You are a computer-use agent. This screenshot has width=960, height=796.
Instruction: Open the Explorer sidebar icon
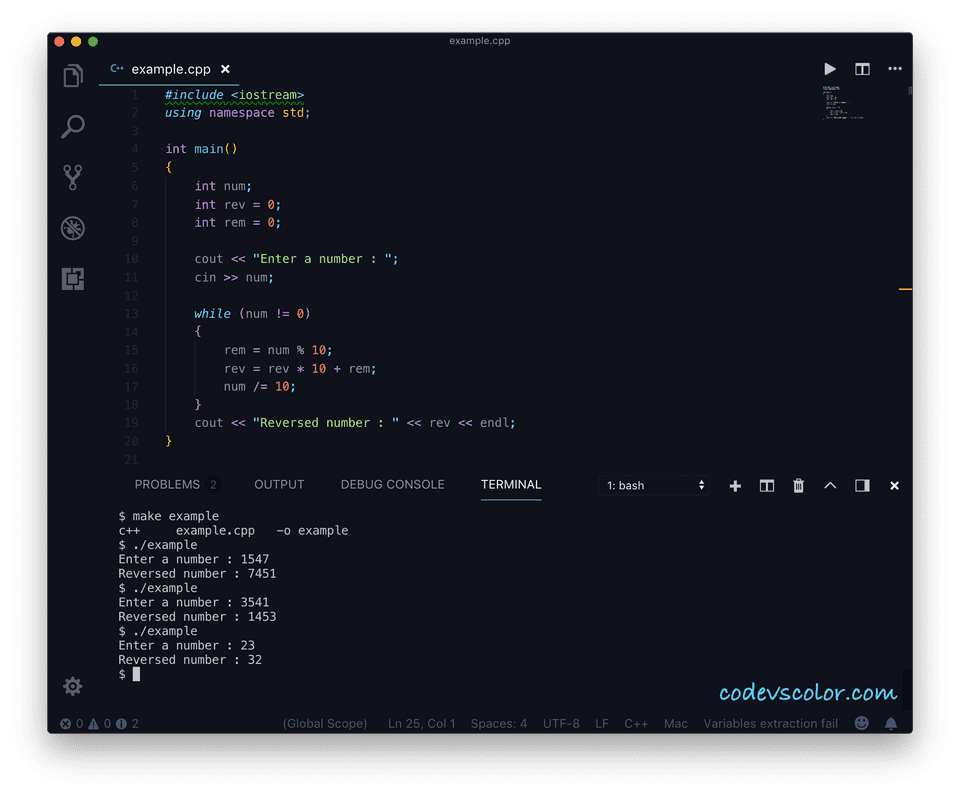72,75
